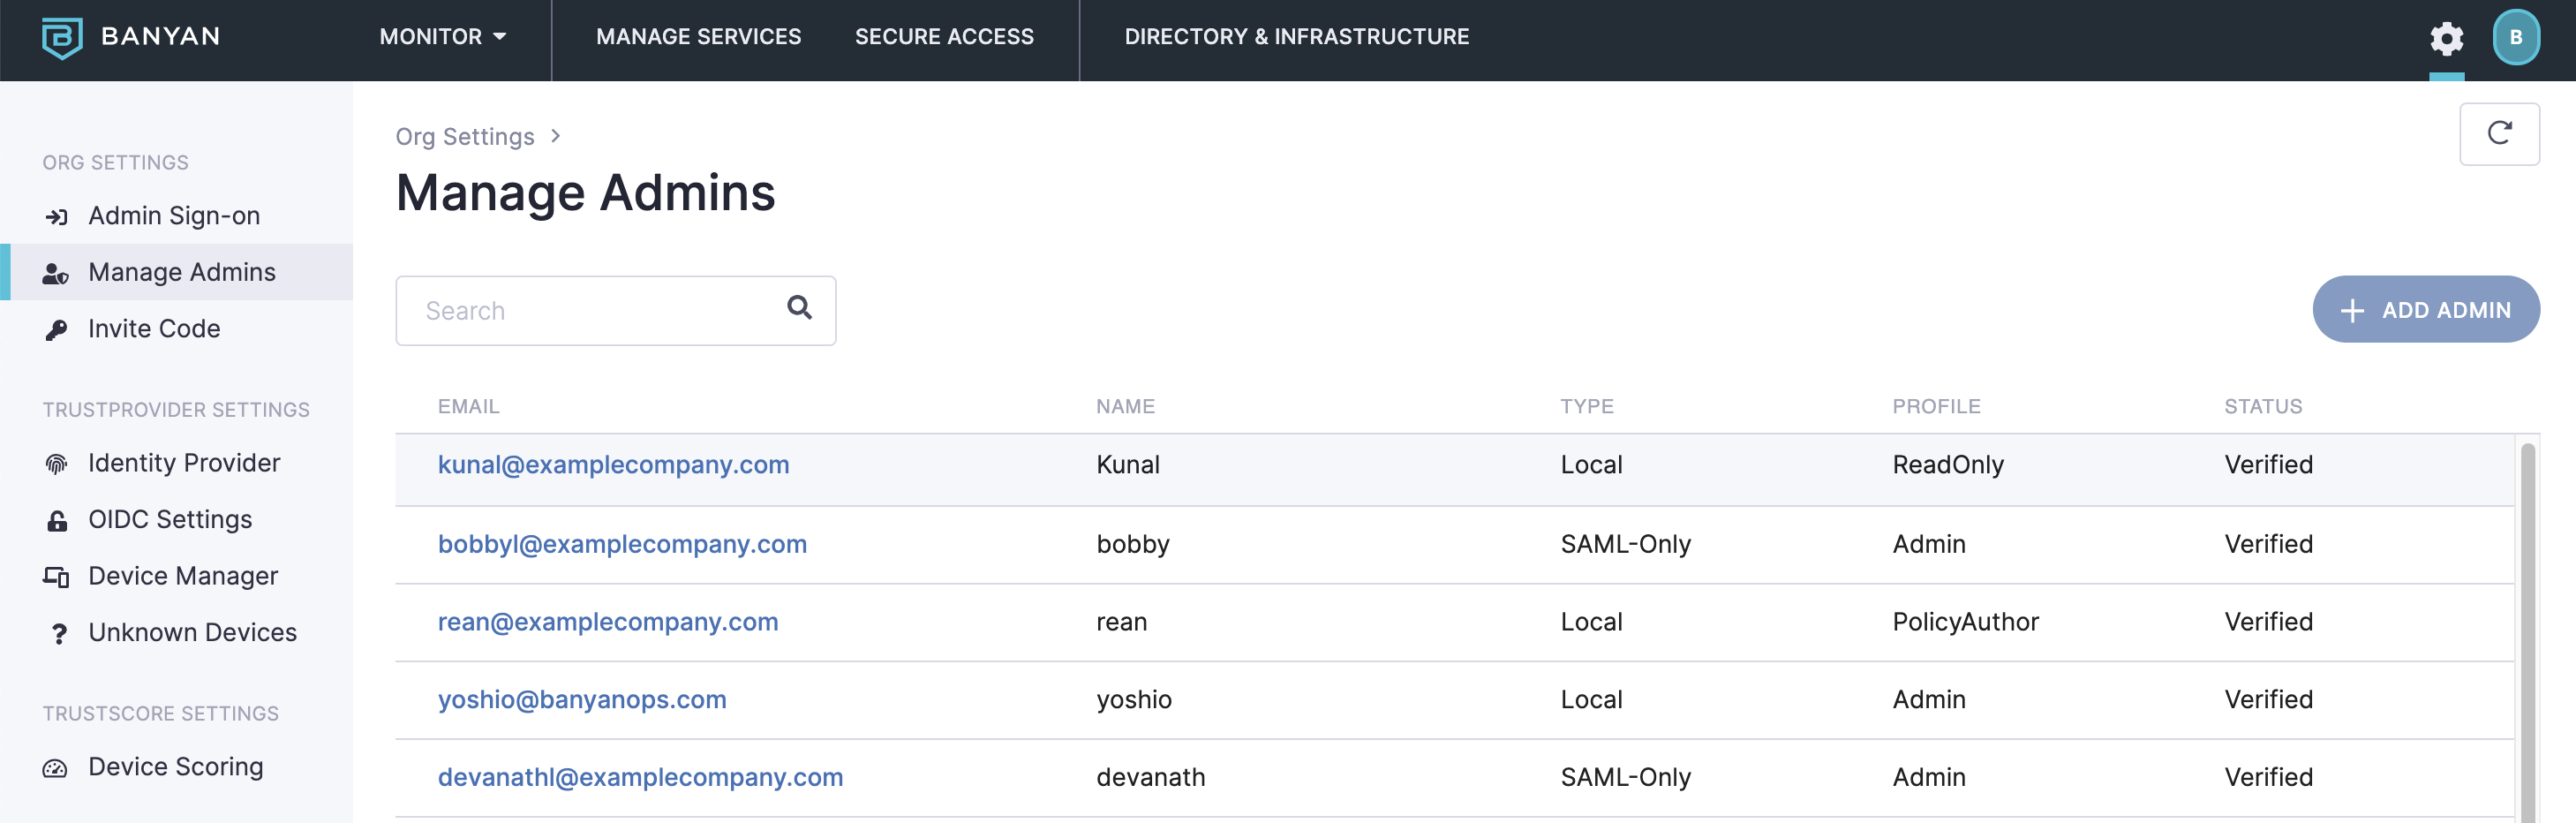
Task: Go to Admin Sign-on settings
Action: click(x=176, y=216)
